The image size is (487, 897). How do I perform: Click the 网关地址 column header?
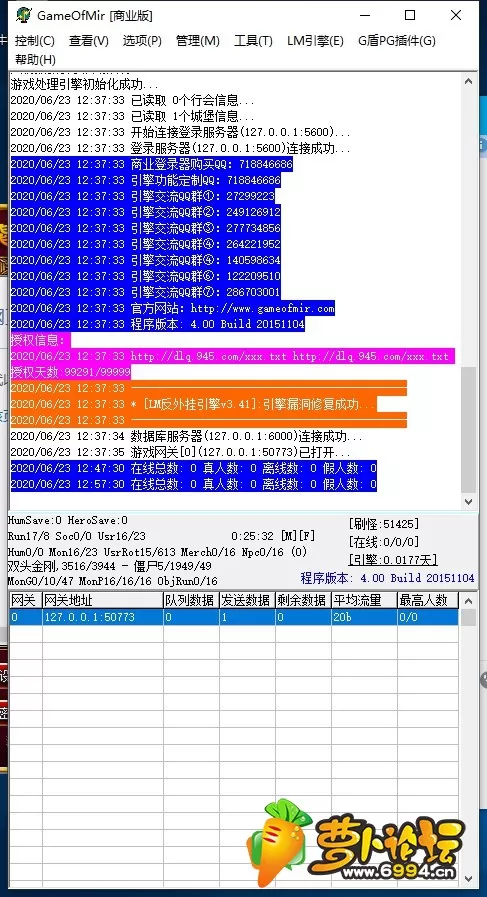coord(103,600)
